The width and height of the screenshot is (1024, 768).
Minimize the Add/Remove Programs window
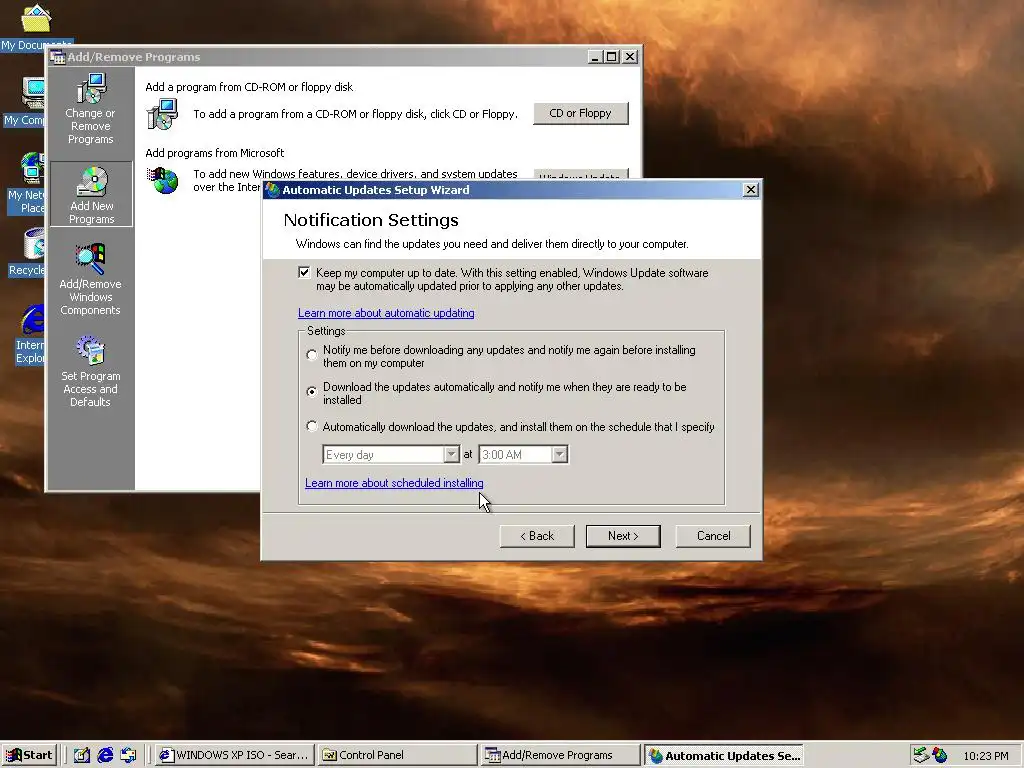(595, 57)
